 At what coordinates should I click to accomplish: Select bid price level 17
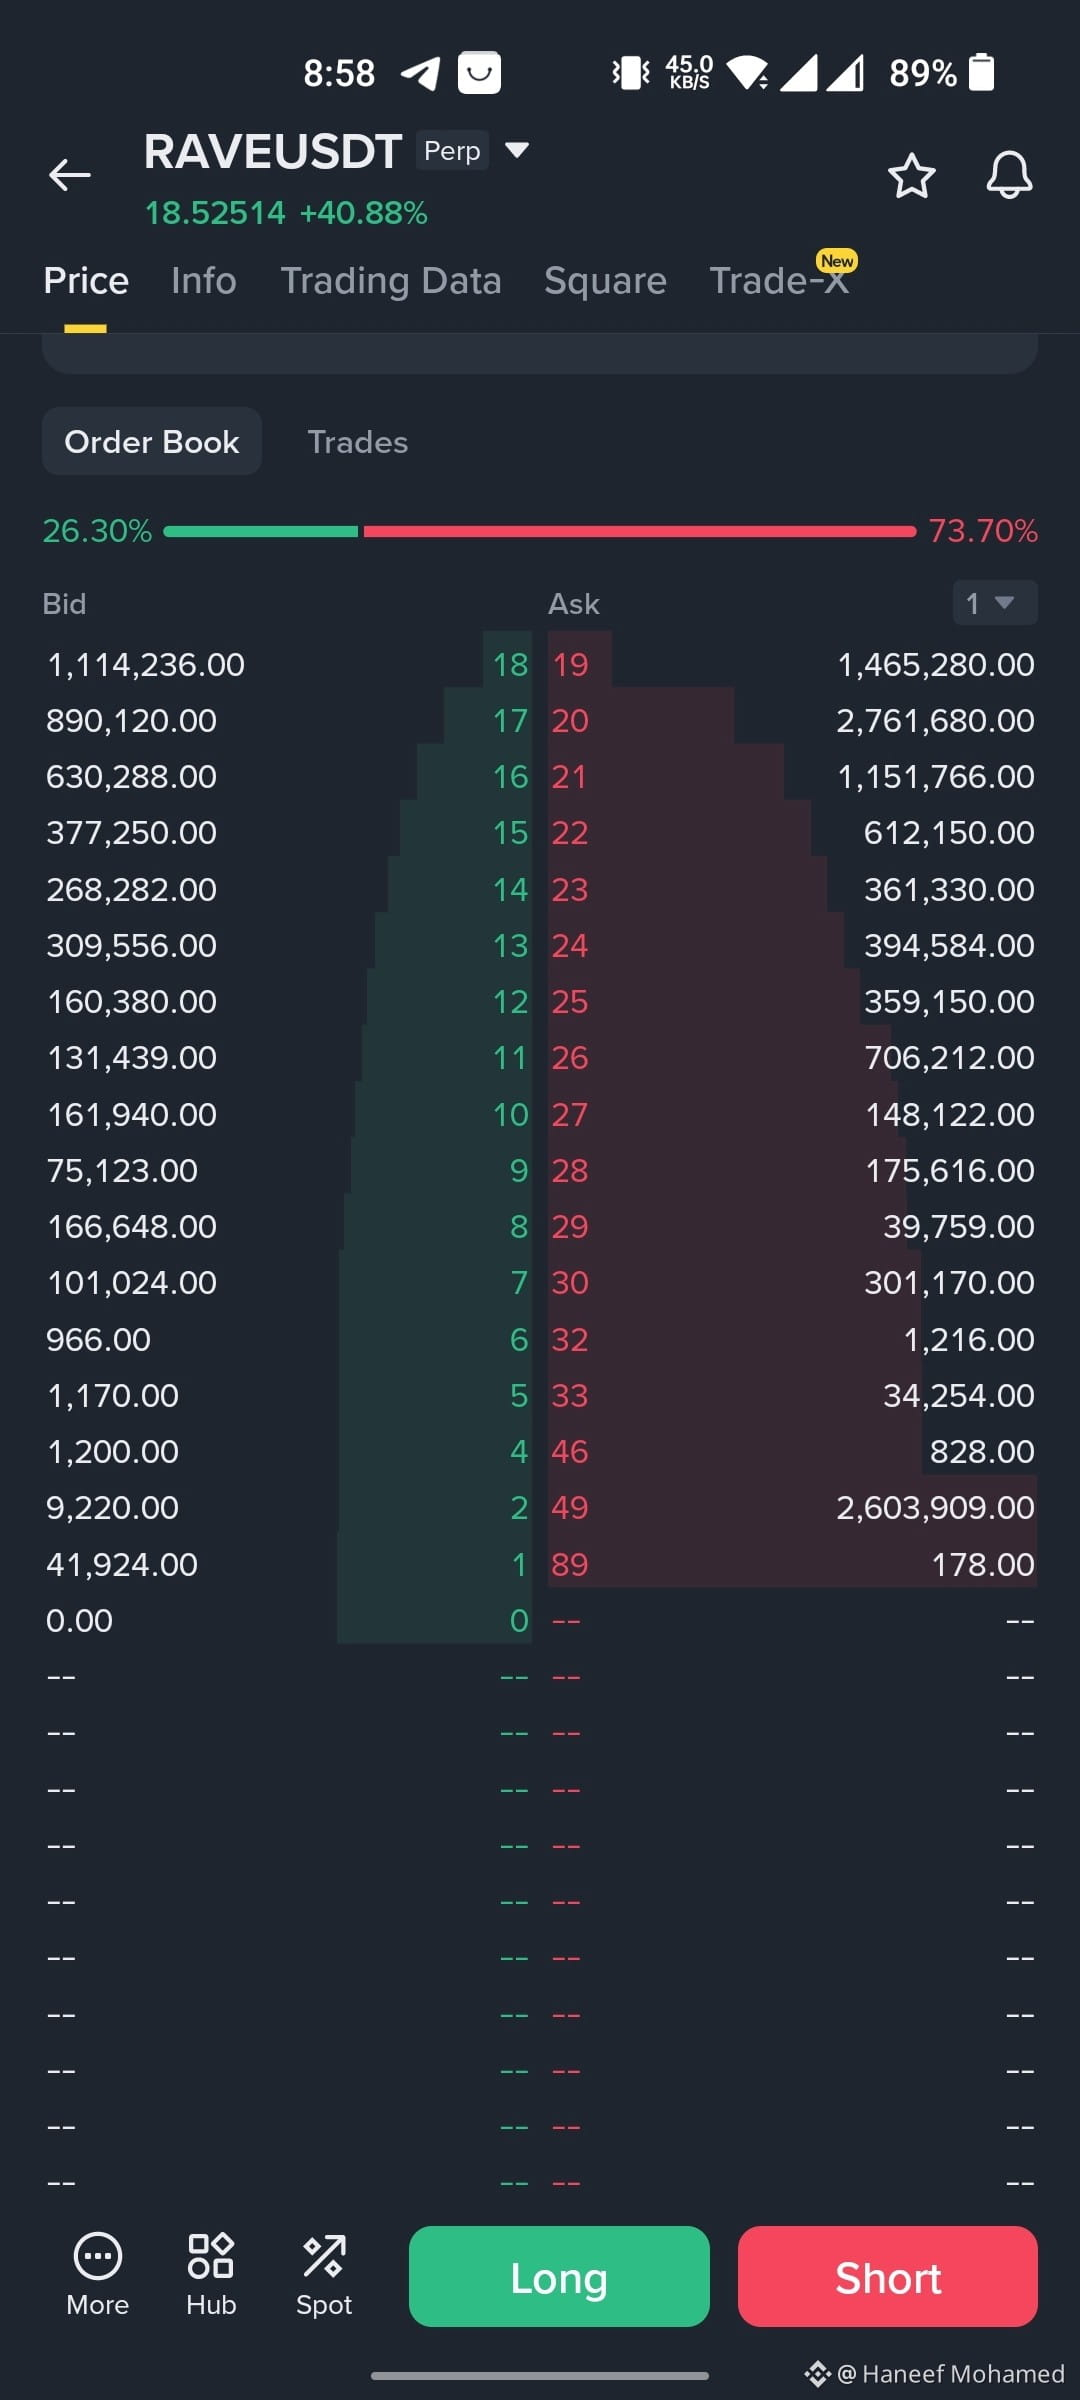pos(511,721)
